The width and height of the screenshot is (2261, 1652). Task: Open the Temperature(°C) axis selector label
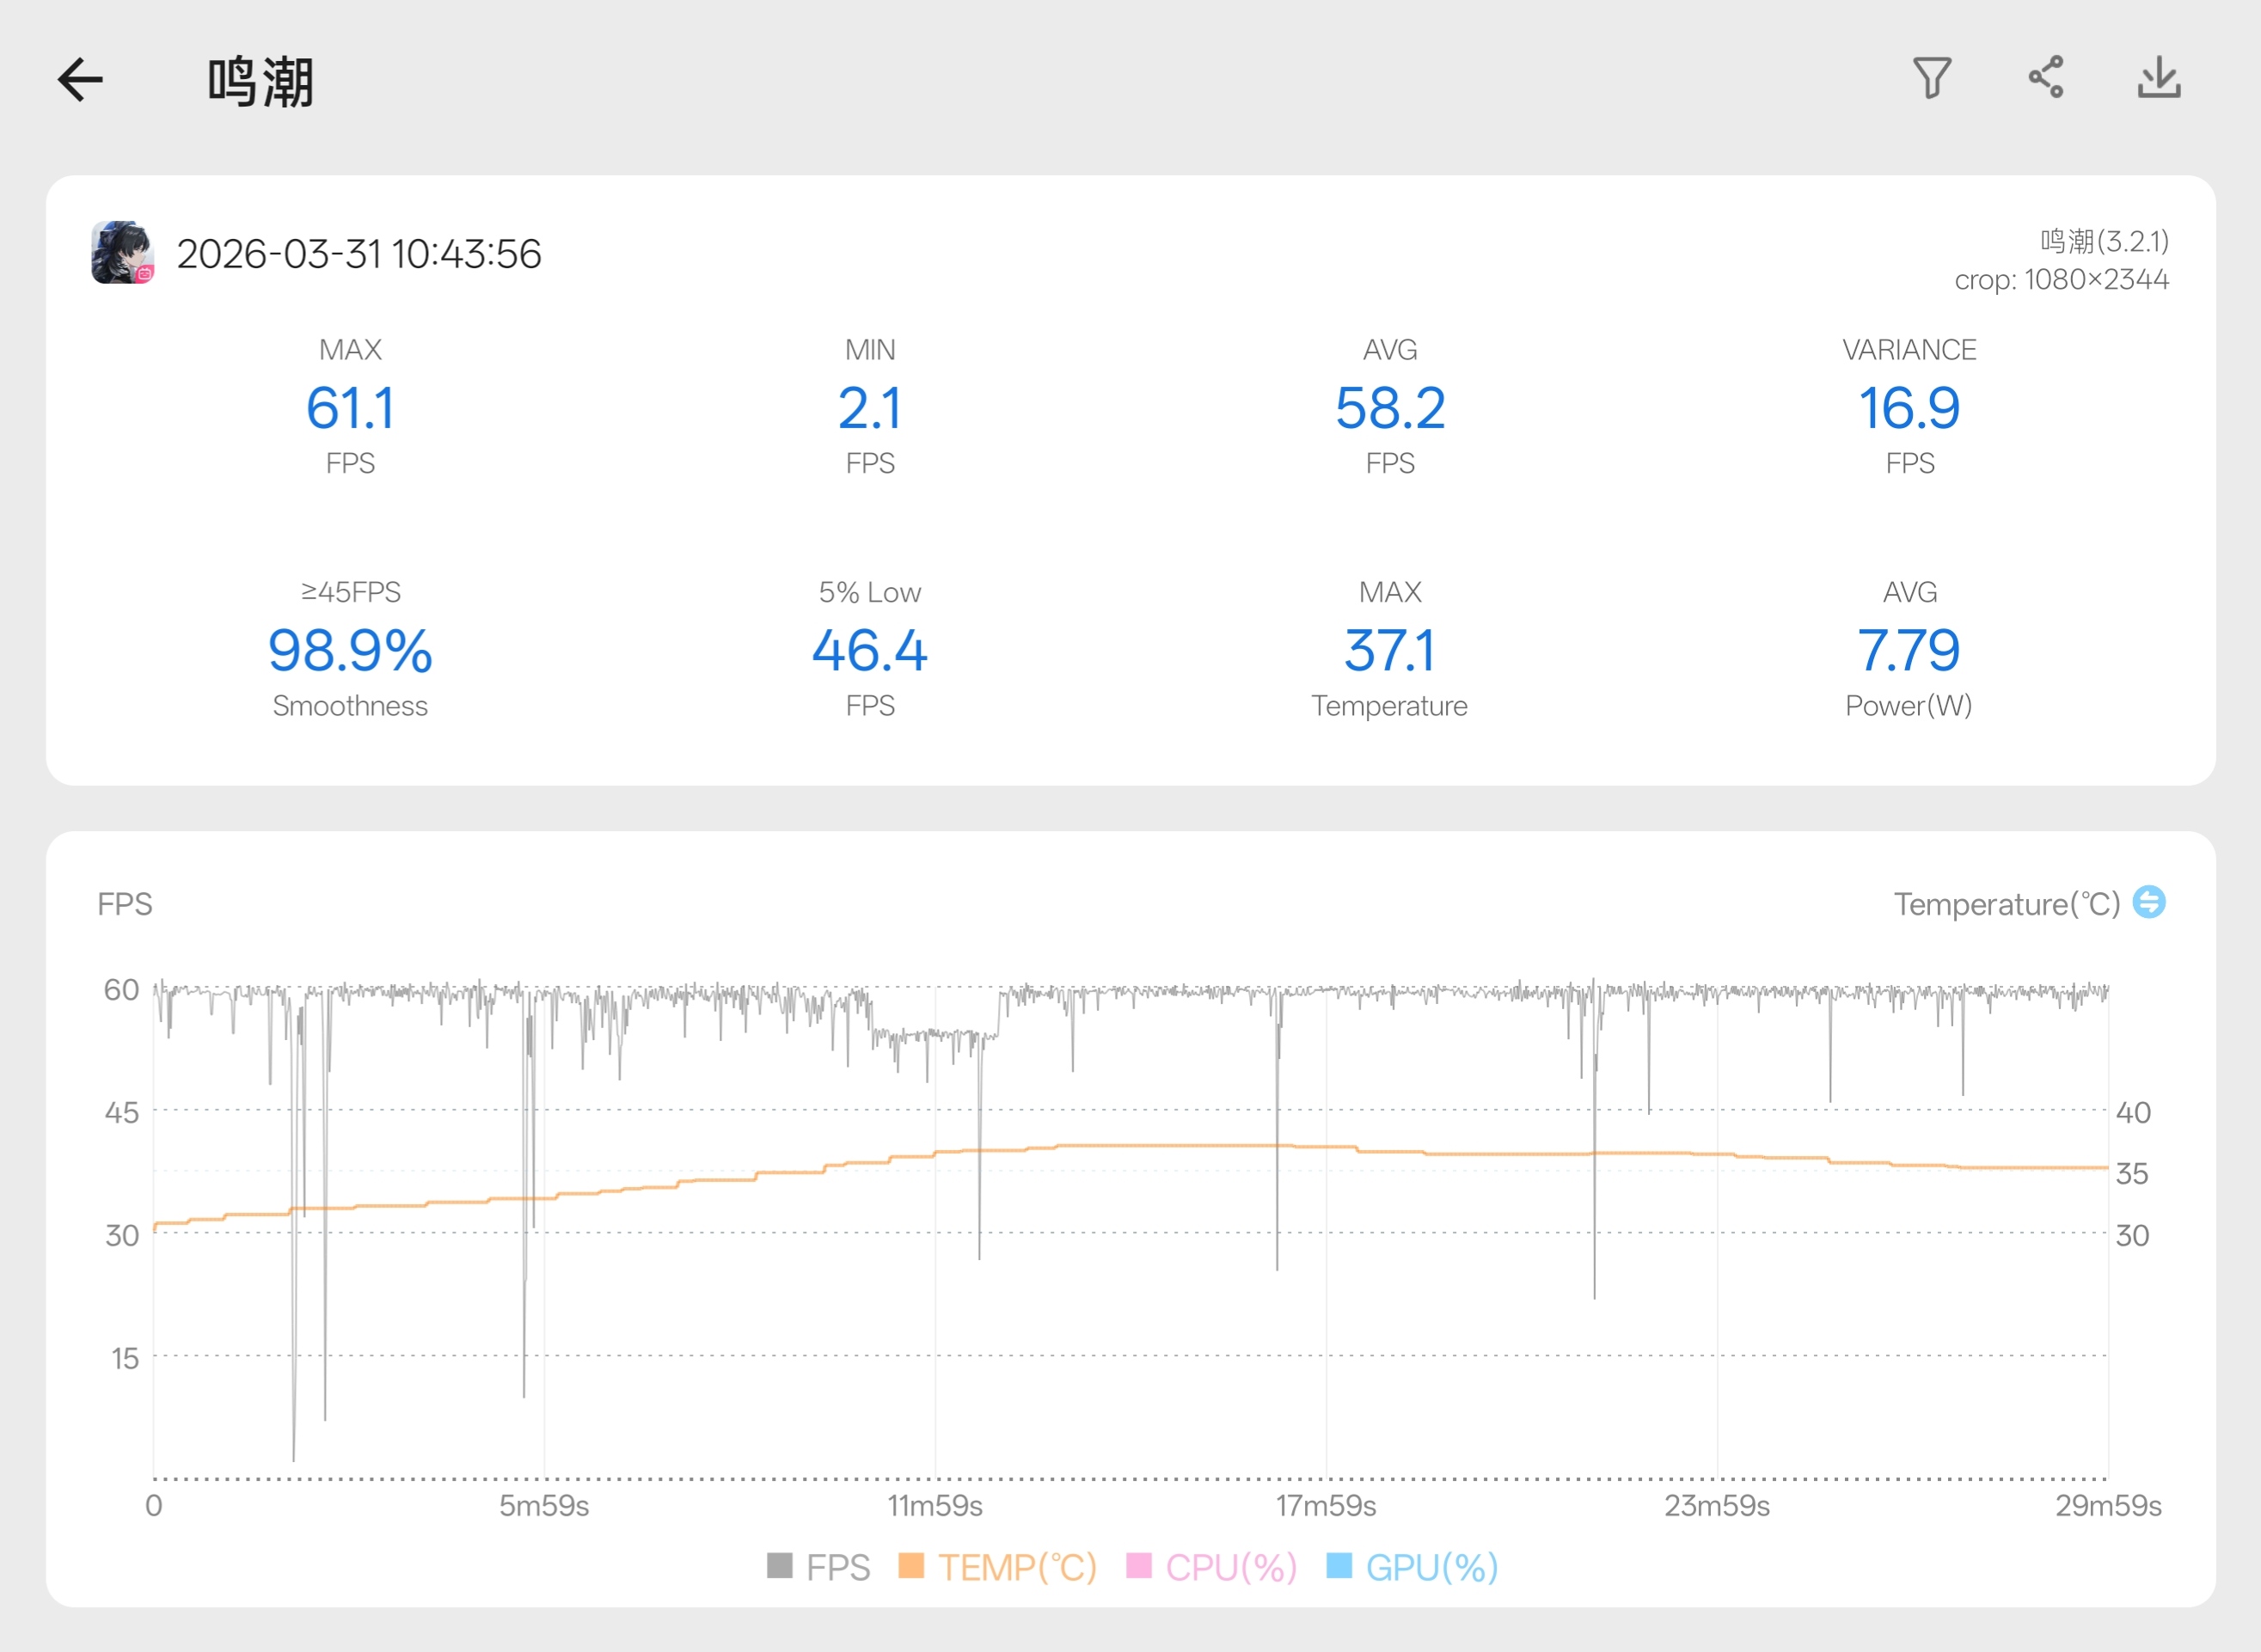tap(2006, 904)
